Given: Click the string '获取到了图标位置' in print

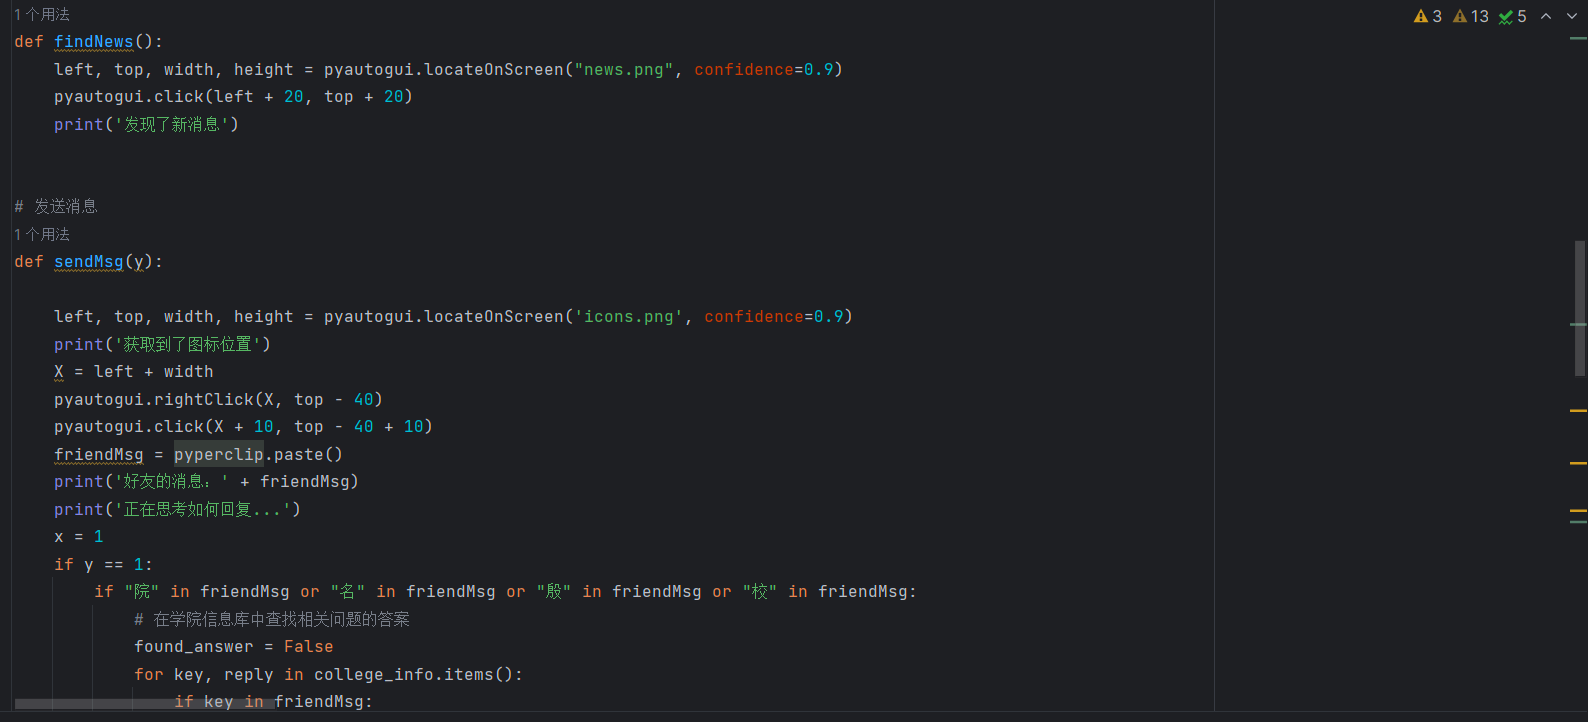Looking at the screenshot, I should pos(188,345).
